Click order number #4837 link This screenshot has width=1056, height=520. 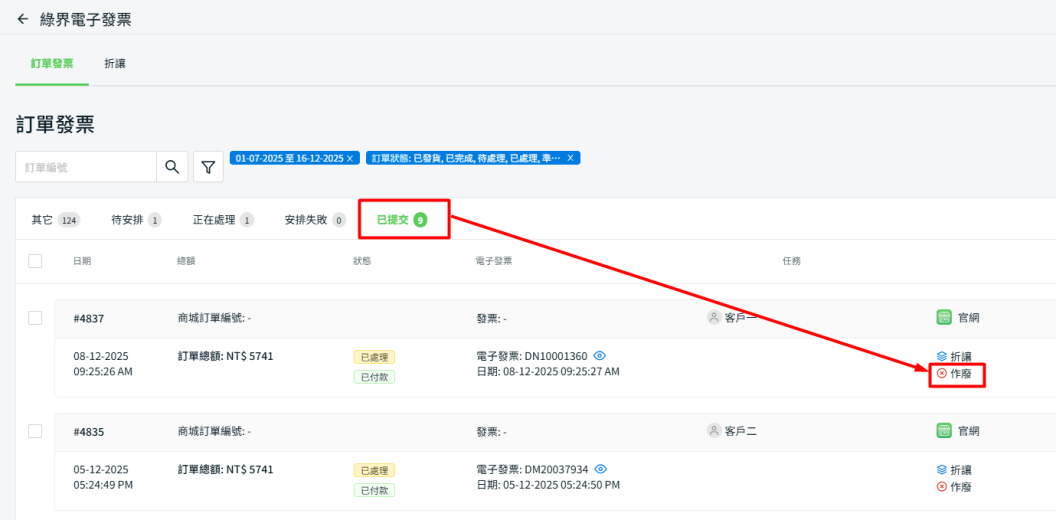click(x=89, y=319)
